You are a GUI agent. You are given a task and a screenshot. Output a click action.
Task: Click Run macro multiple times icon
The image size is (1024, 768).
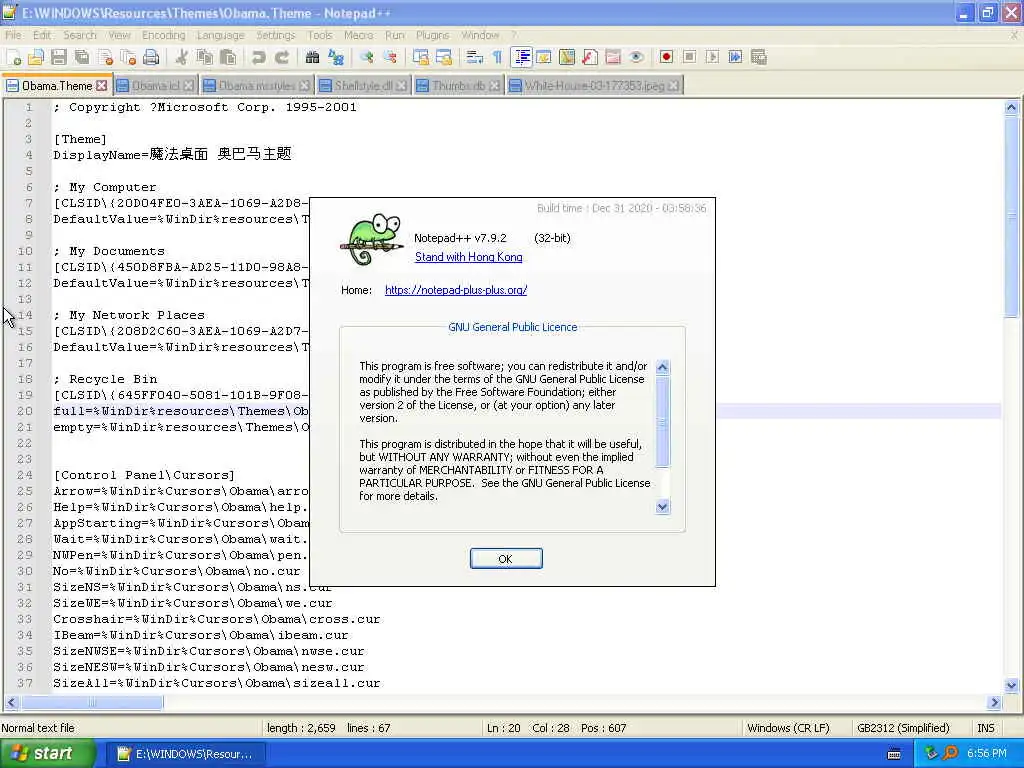[x=735, y=57]
